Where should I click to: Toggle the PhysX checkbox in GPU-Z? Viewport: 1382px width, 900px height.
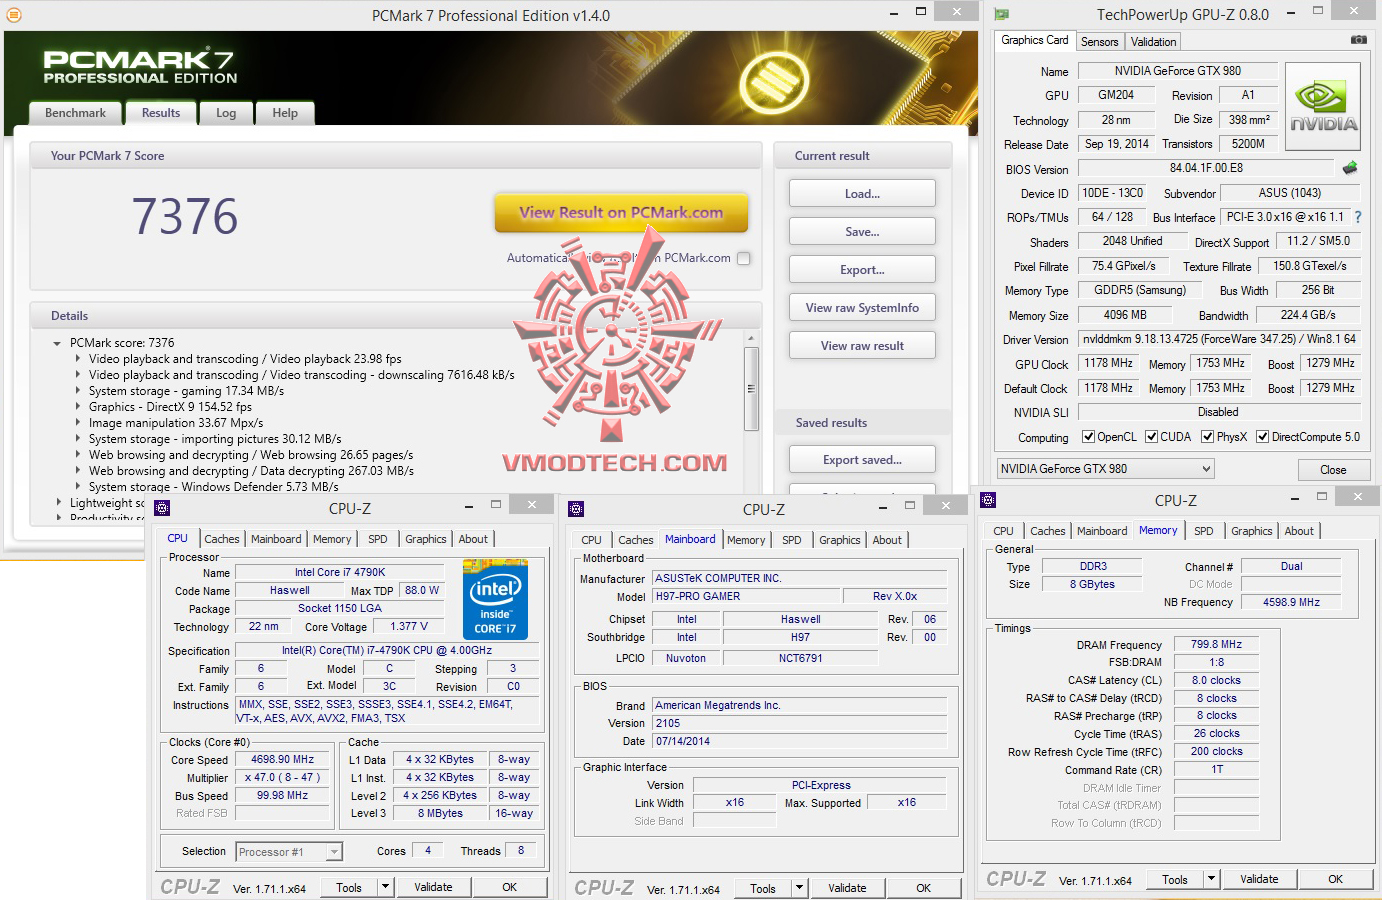(1207, 437)
